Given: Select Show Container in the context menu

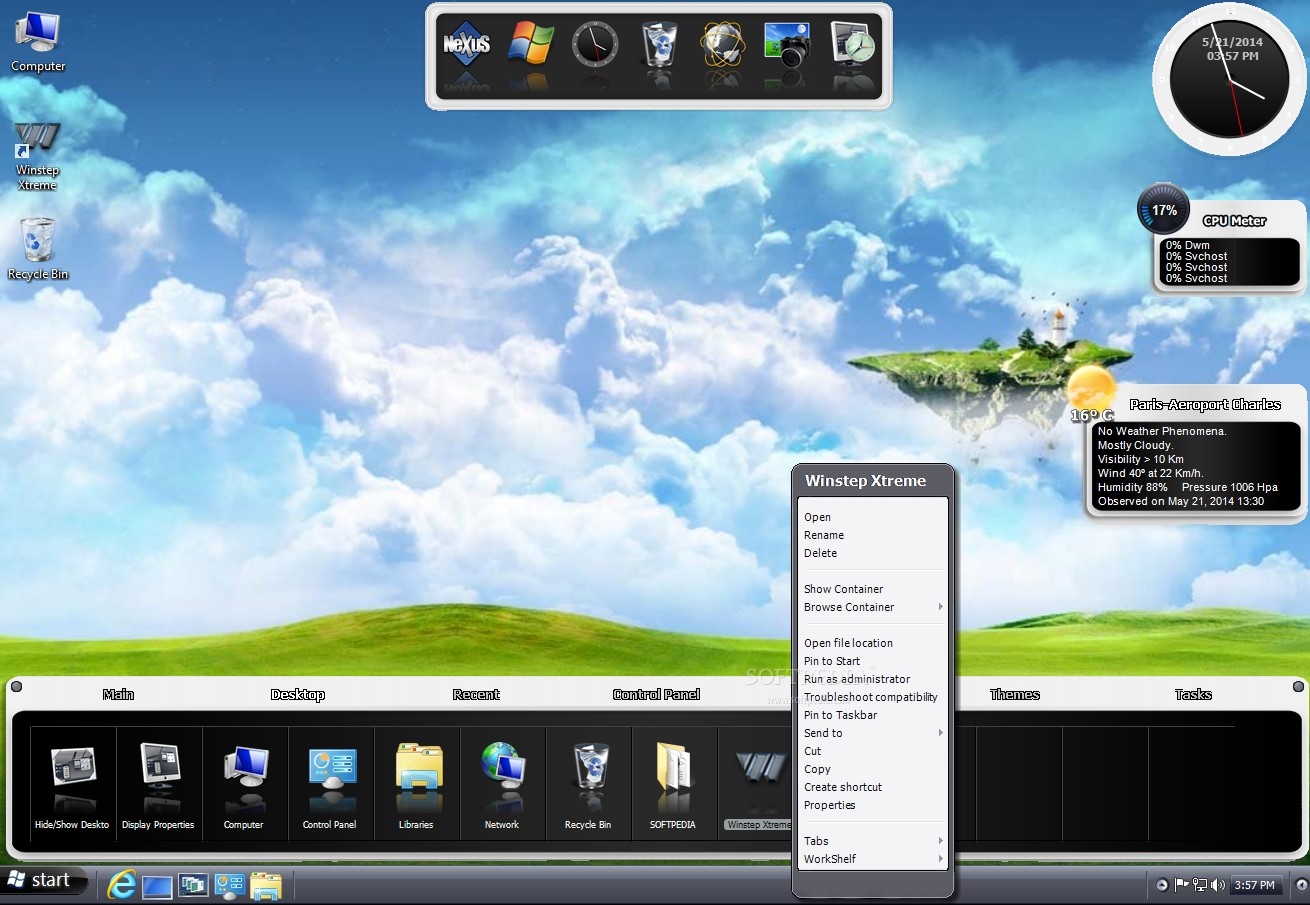Looking at the screenshot, I should pos(873,589).
